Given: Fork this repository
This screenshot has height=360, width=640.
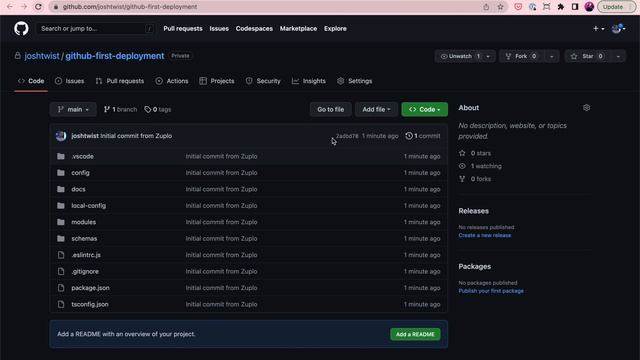Looking at the screenshot, I should coord(521,56).
